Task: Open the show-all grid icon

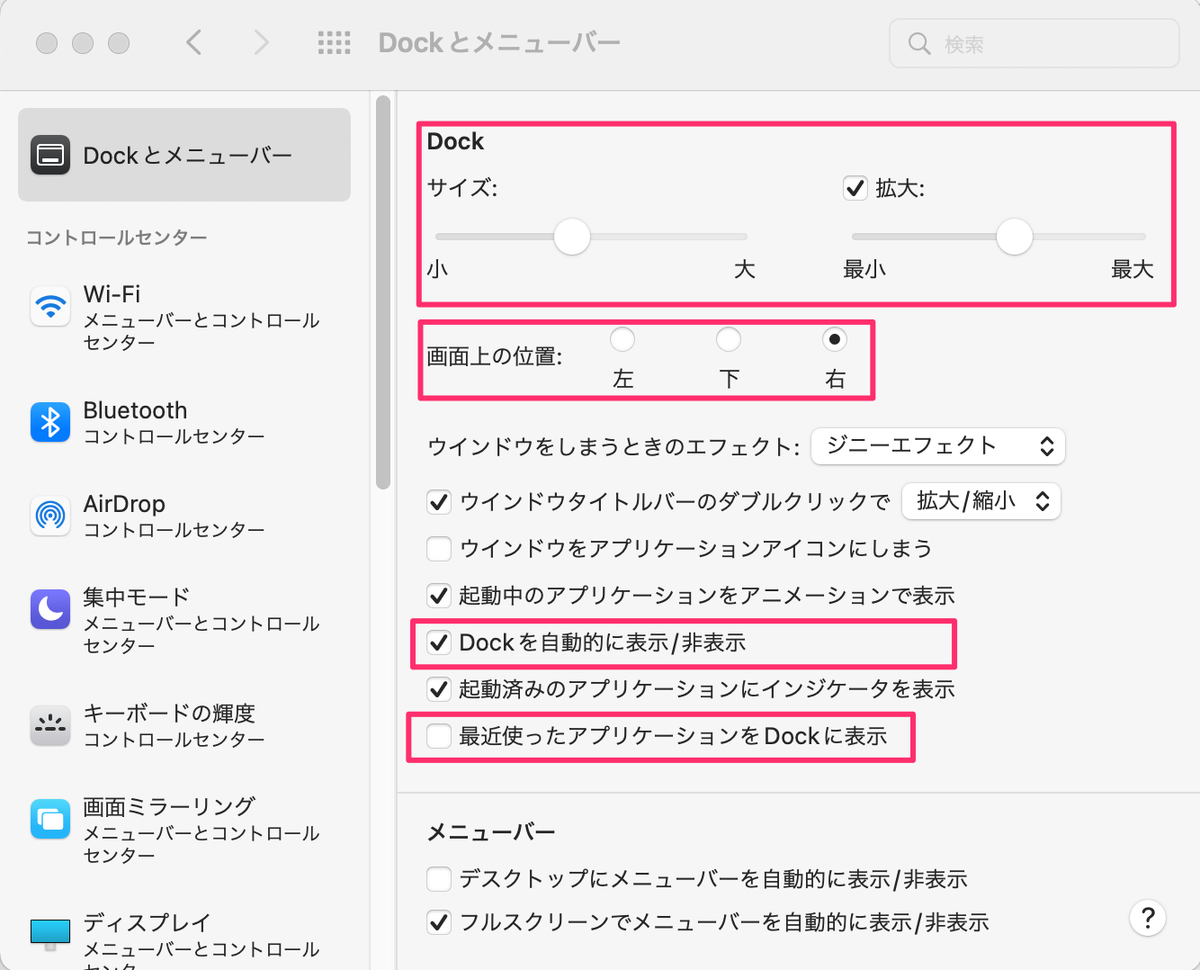Action: click(x=334, y=42)
